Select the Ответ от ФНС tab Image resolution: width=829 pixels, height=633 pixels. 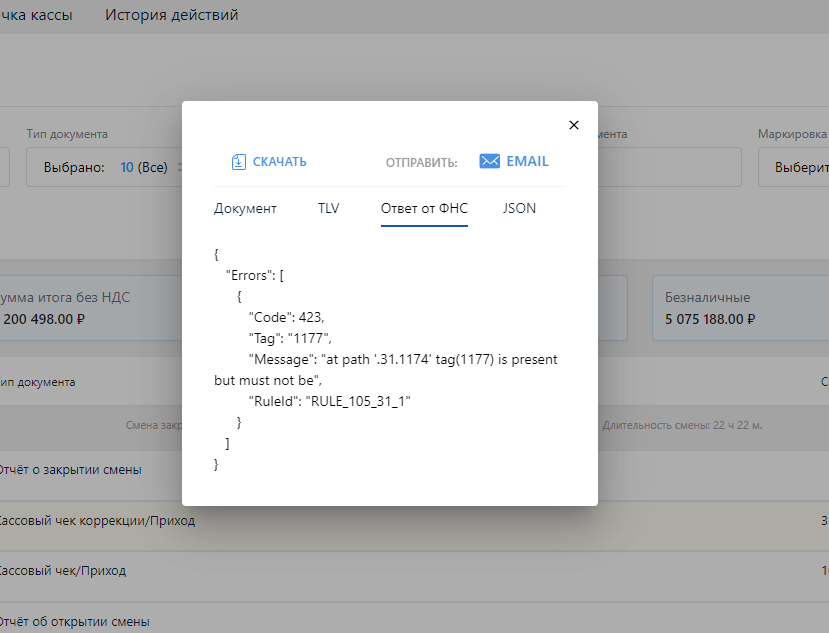click(x=424, y=208)
